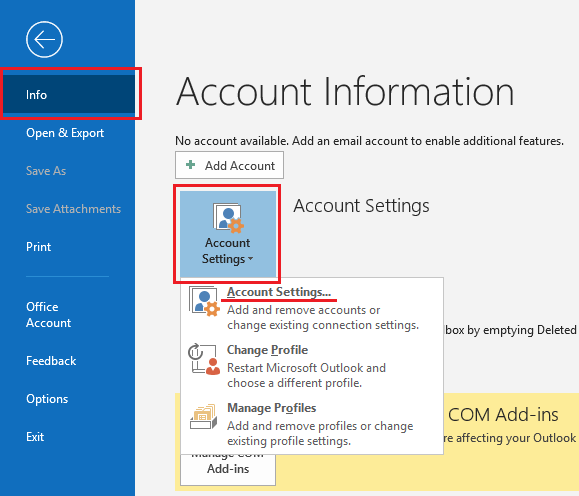Screen dimensions: 579x496
Task: Open the Feedback page
Action: click(51, 360)
